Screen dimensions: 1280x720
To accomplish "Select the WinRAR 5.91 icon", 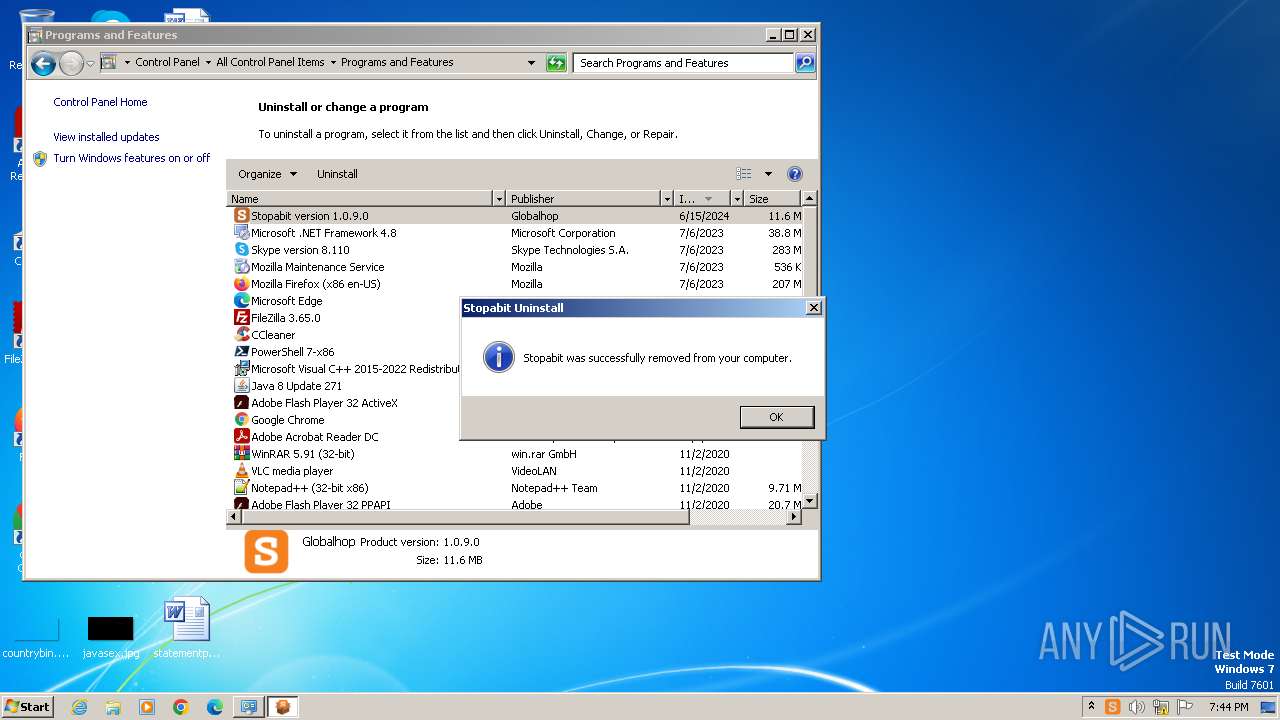I will pyautogui.click(x=241, y=454).
